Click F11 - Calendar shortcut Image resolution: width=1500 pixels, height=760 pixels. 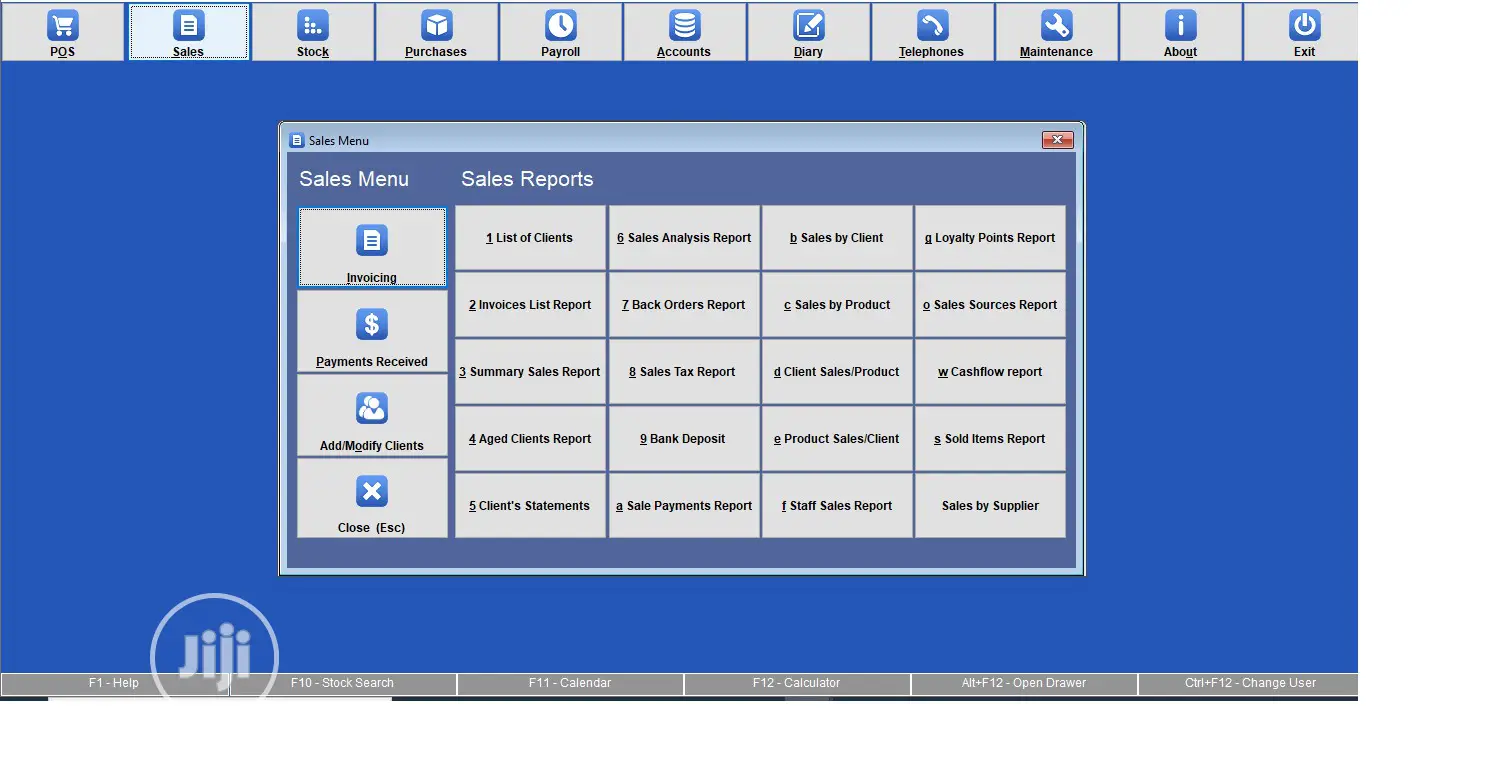tap(570, 684)
